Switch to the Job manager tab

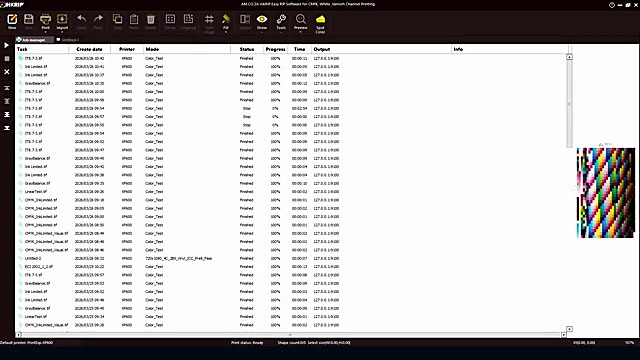click(x=34, y=40)
